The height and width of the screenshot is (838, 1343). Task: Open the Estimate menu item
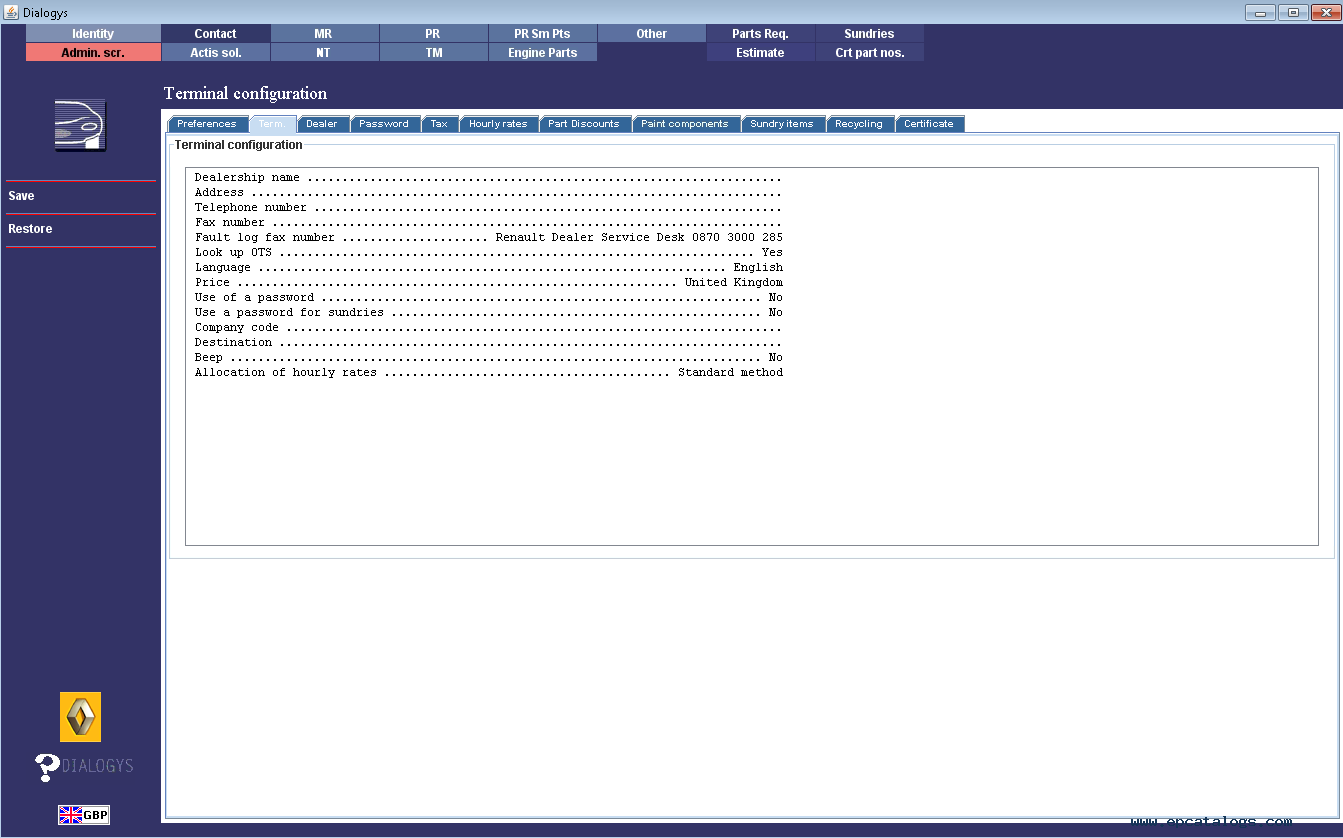coord(760,53)
